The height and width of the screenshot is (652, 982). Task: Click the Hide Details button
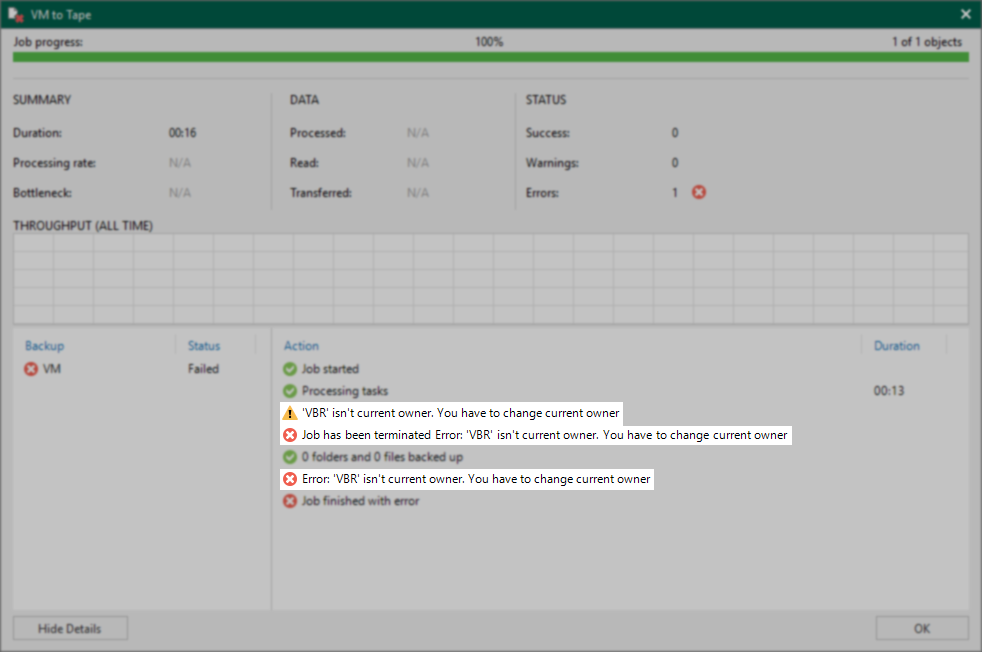coord(70,628)
